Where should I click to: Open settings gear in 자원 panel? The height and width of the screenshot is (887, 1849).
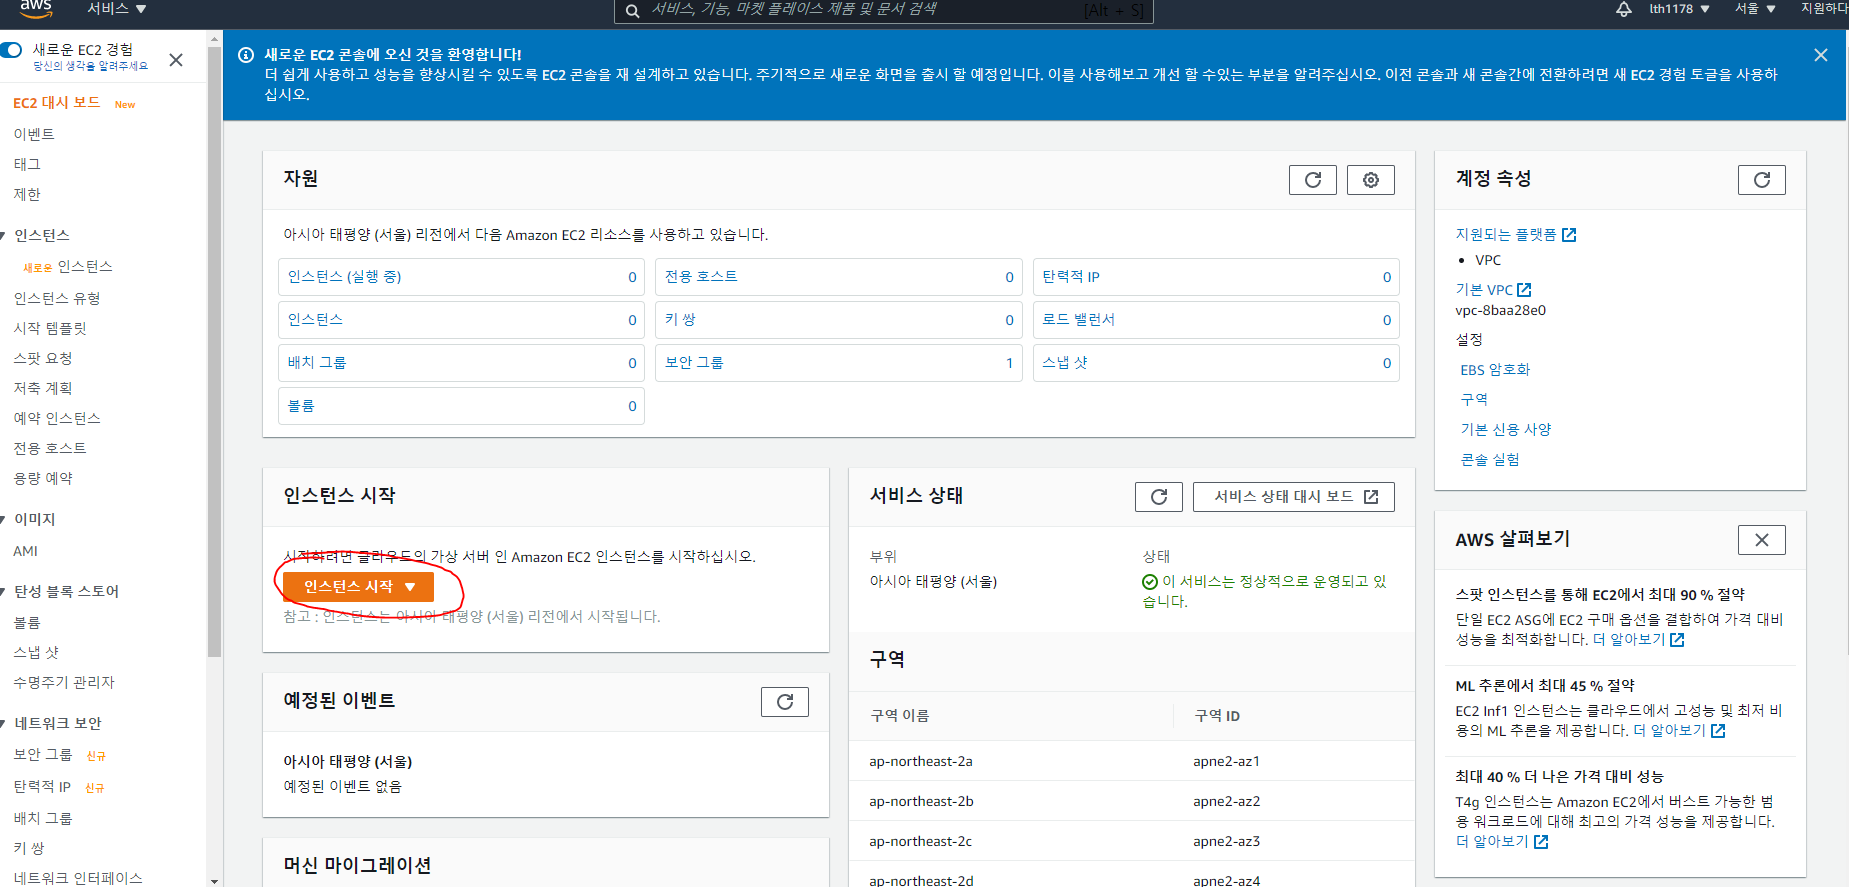click(1371, 180)
